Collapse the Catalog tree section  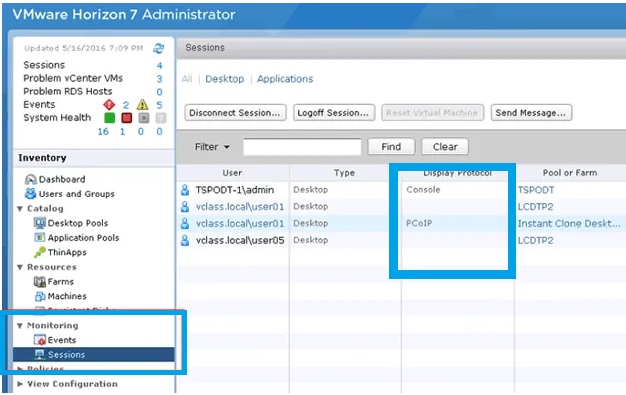pyautogui.click(x=20, y=208)
